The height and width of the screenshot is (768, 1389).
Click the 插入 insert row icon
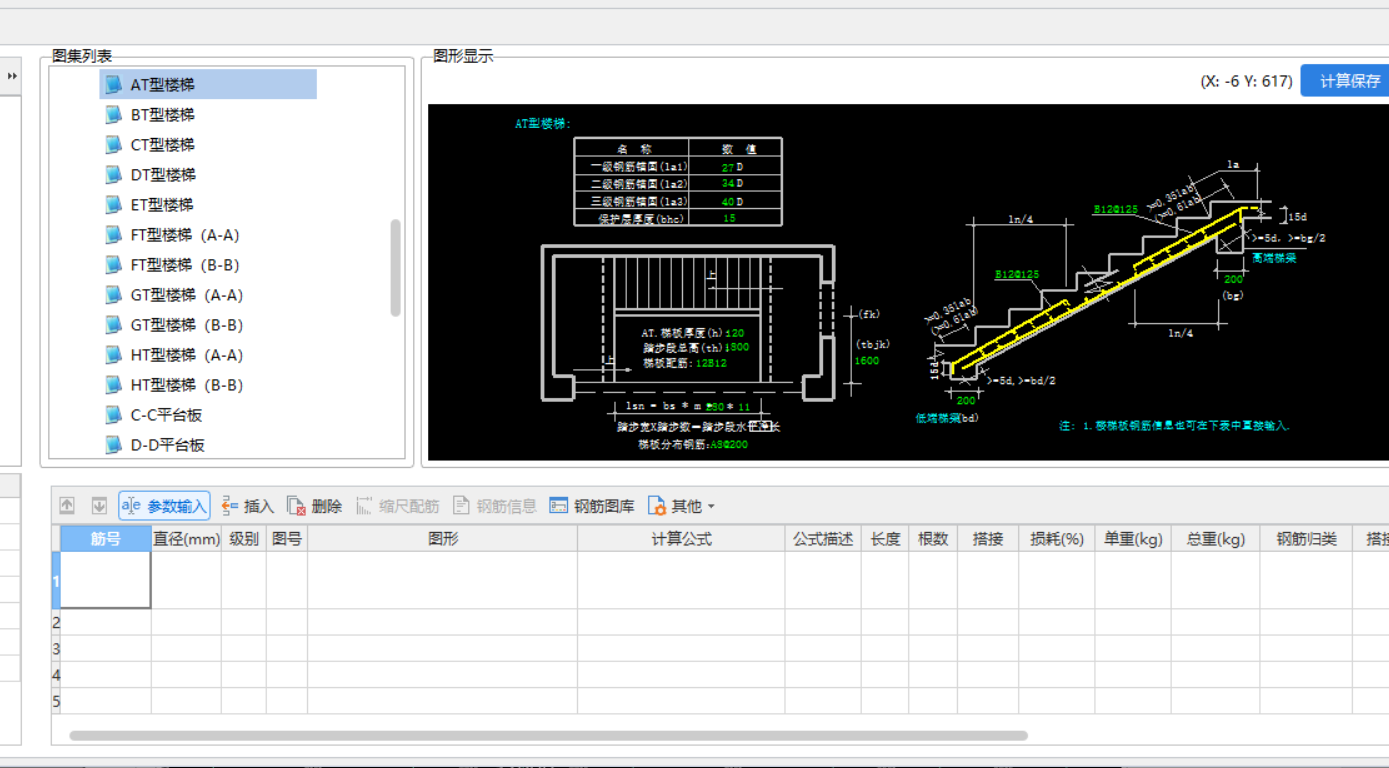click(x=247, y=506)
